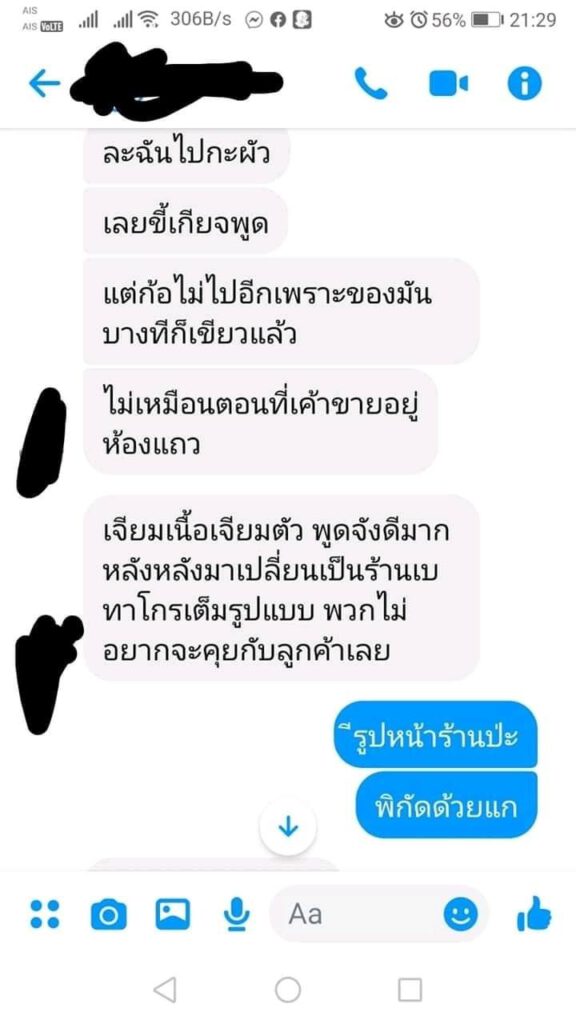Open the camera in message bar
This screenshot has width=576, height=1024.
click(x=108, y=914)
